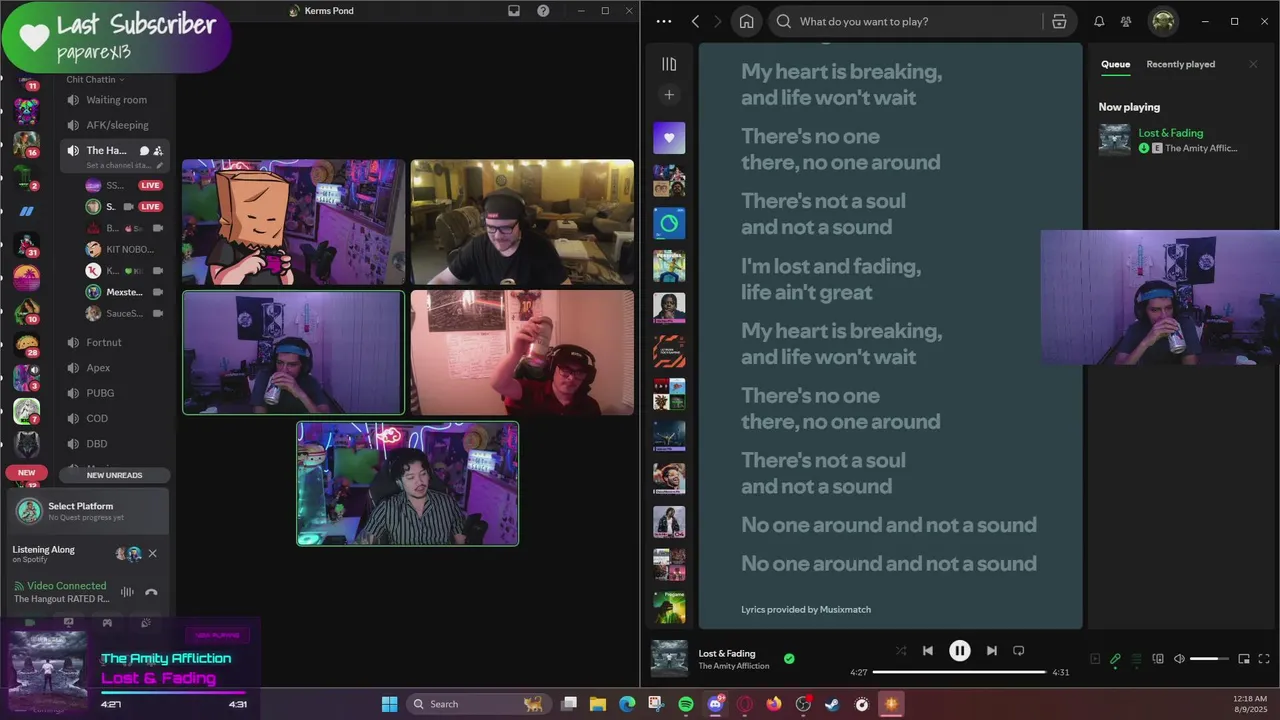Open Steam from the taskbar

tap(833, 704)
